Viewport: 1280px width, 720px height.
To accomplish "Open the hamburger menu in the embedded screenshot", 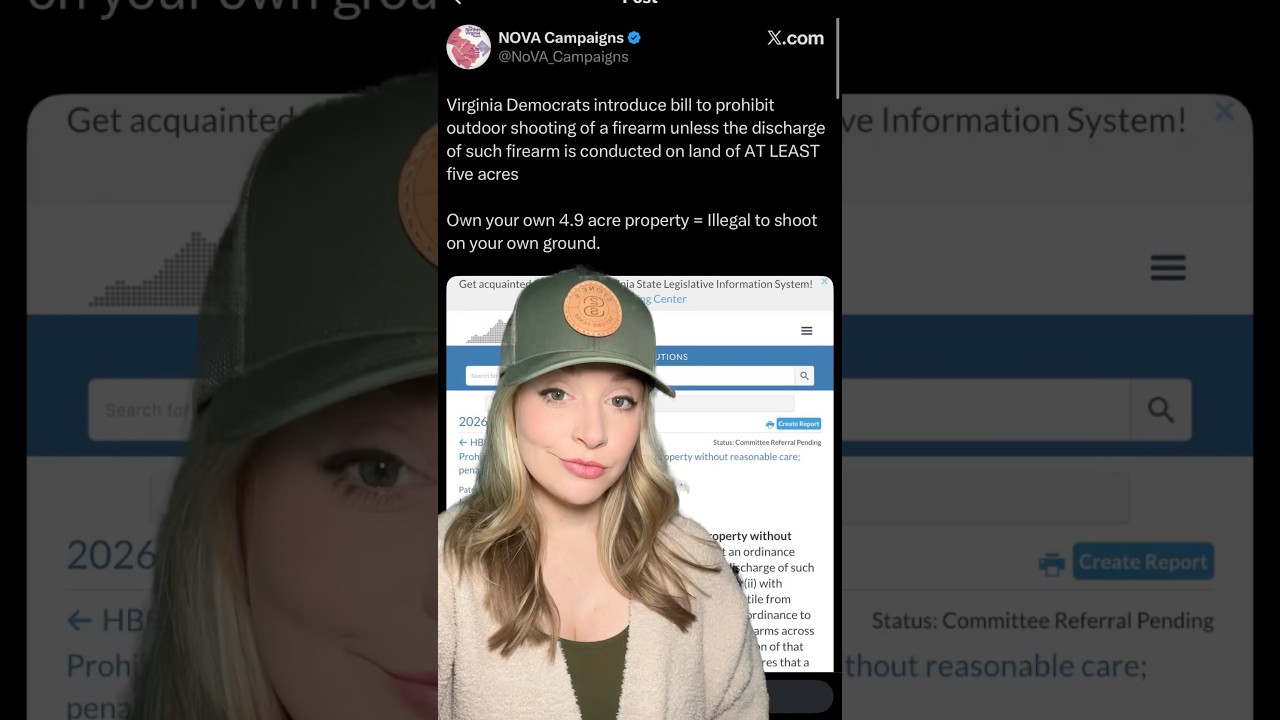I will coord(807,331).
